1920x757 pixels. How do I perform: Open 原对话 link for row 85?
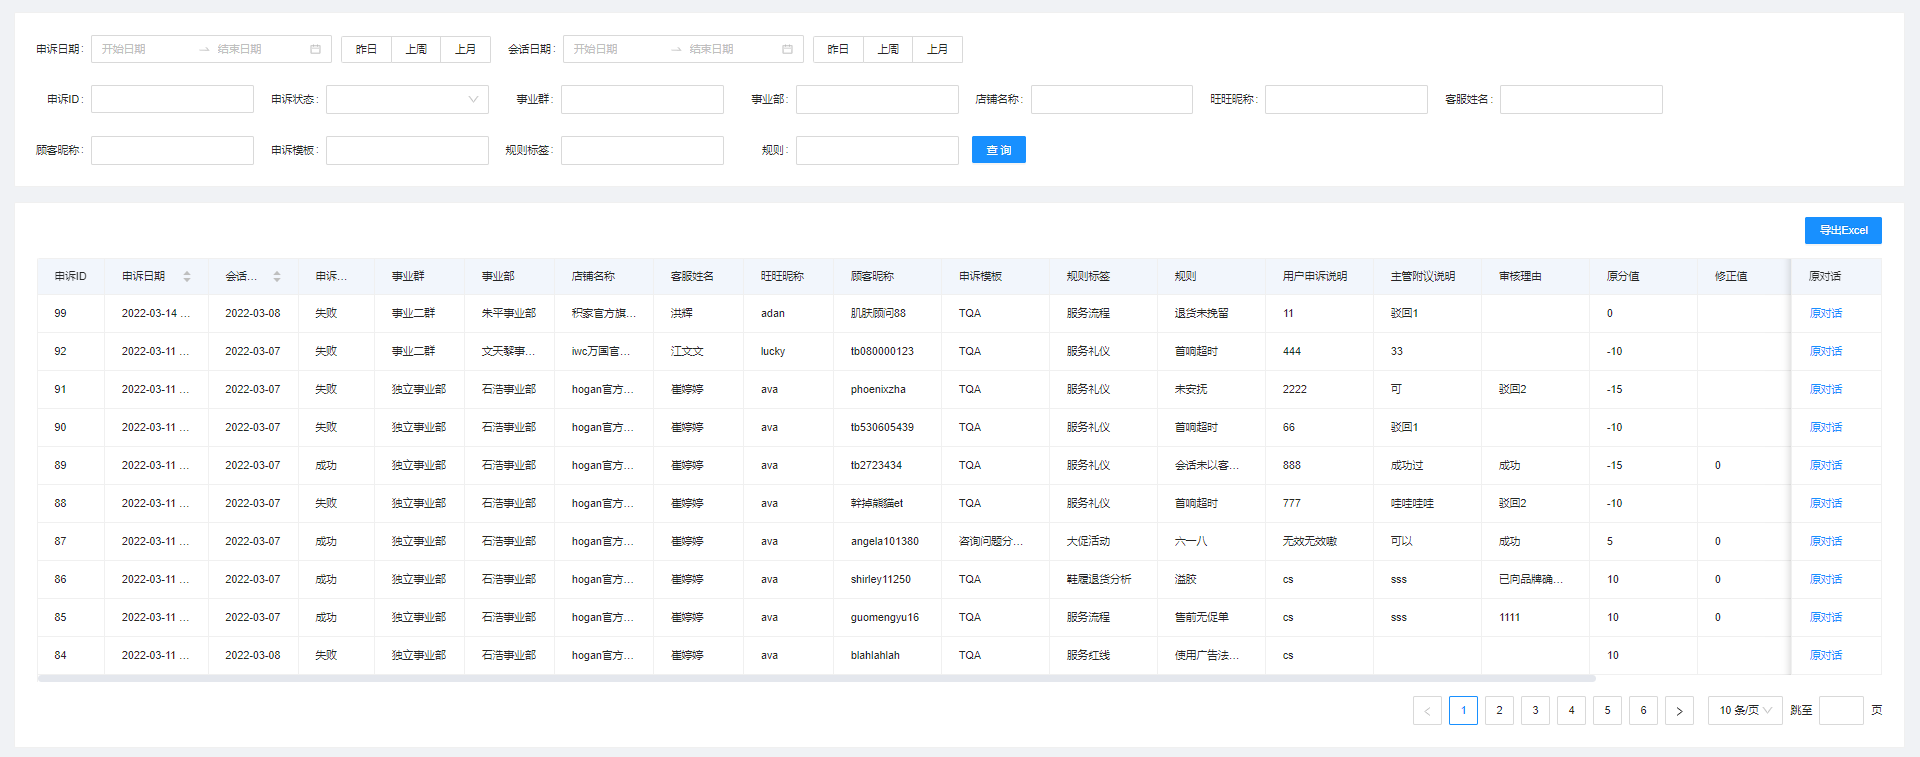[x=1826, y=617]
